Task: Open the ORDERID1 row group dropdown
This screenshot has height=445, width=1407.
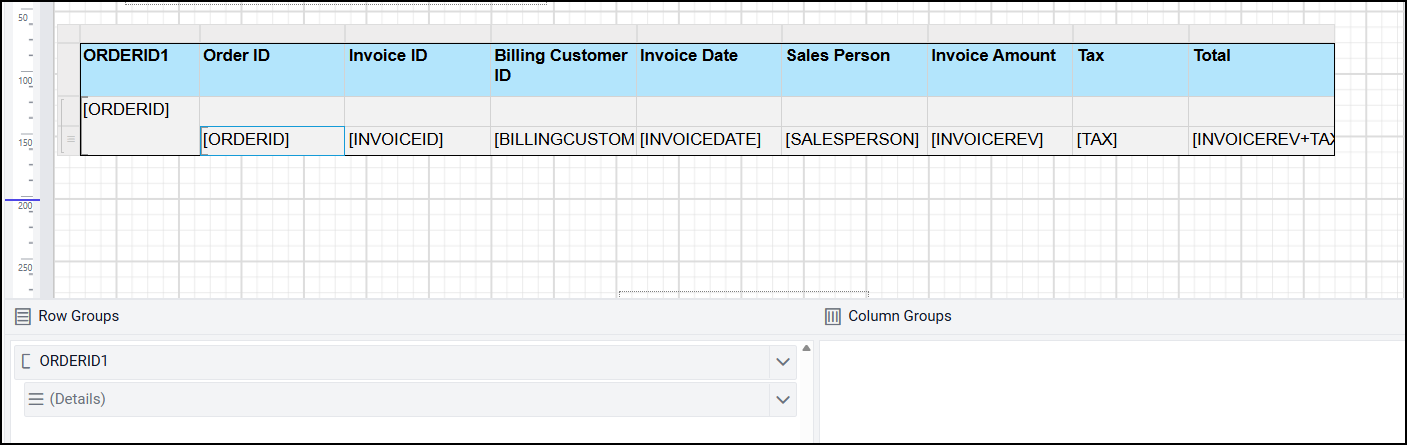Action: 783,362
